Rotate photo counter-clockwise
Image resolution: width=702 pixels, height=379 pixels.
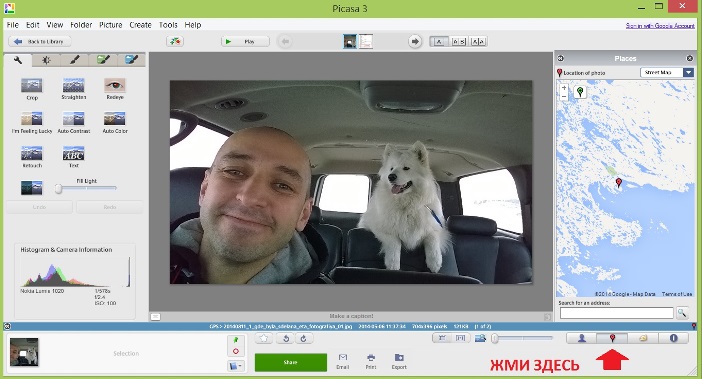pyautogui.click(x=286, y=338)
